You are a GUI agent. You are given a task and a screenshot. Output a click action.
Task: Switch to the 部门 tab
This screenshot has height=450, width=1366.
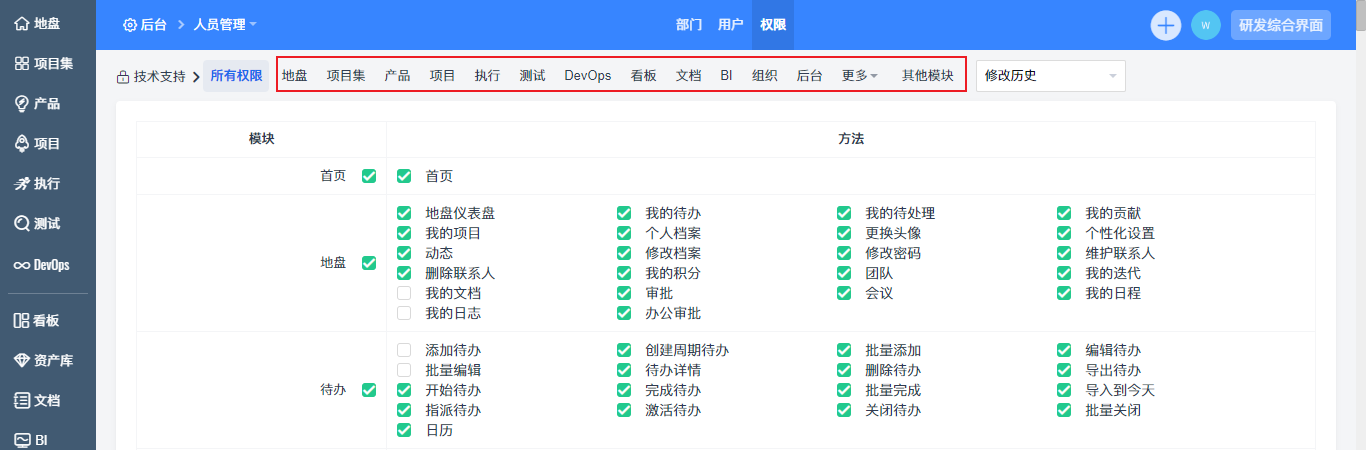[689, 25]
